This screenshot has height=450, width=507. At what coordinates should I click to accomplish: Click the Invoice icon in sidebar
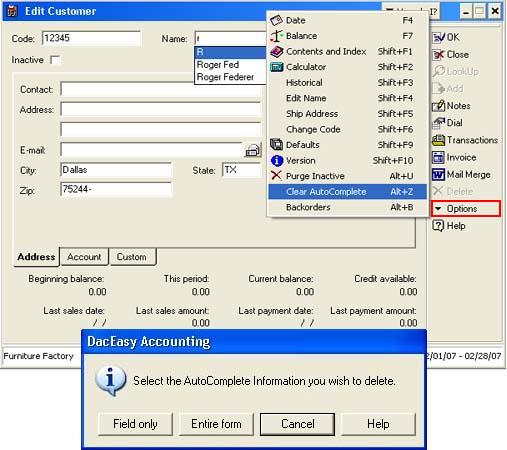coord(439,157)
